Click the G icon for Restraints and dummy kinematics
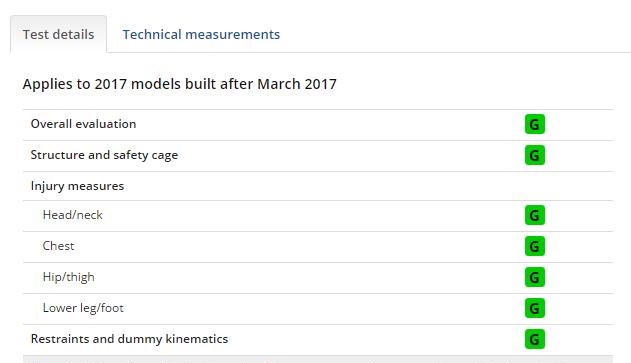The width and height of the screenshot is (631, 363). (x=534, y=339)
